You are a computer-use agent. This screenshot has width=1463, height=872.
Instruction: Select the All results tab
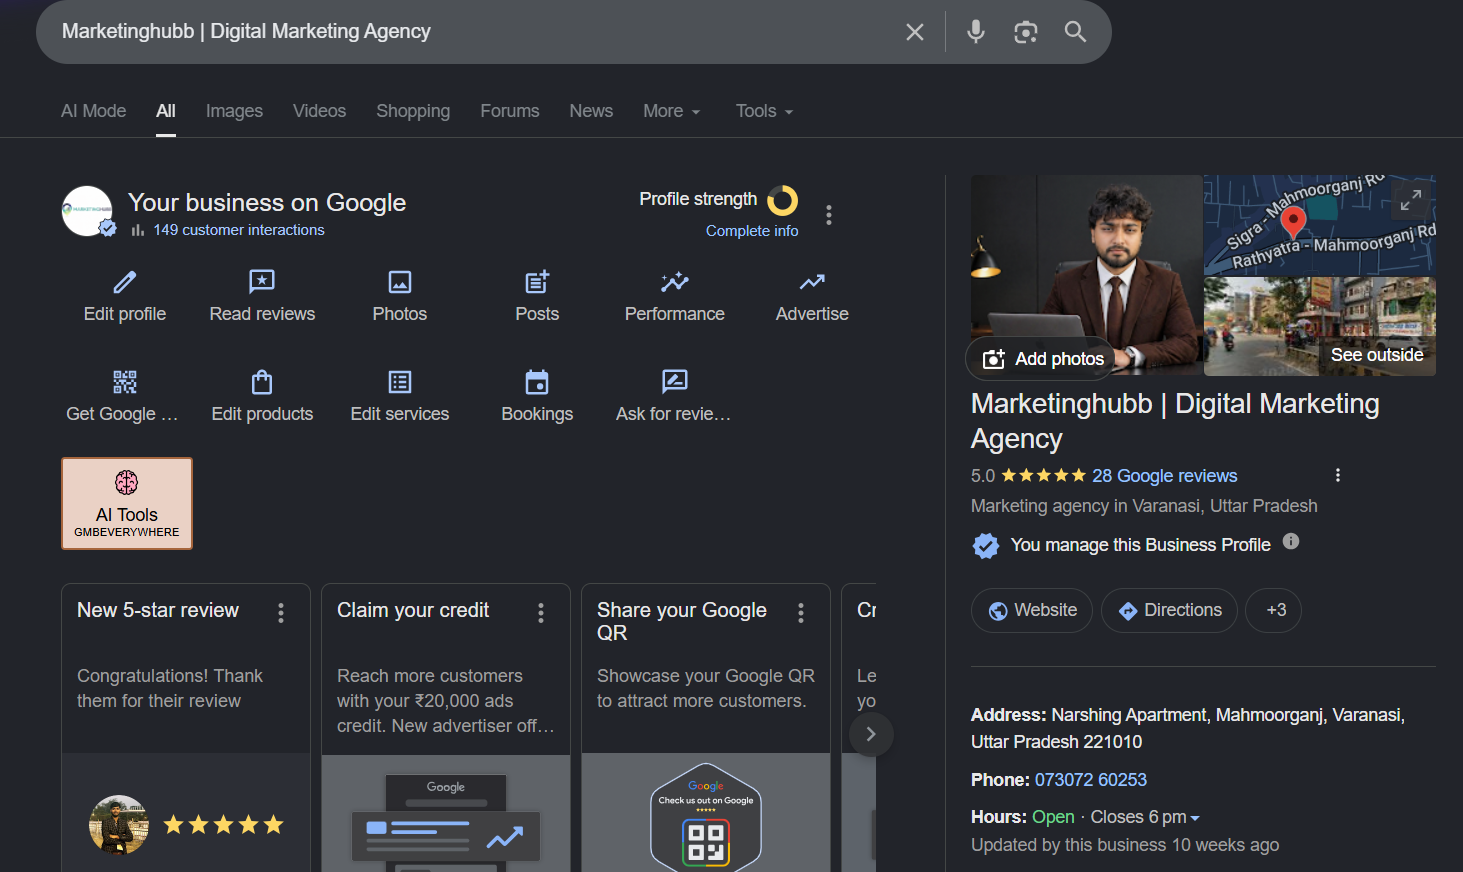[166, 111]
